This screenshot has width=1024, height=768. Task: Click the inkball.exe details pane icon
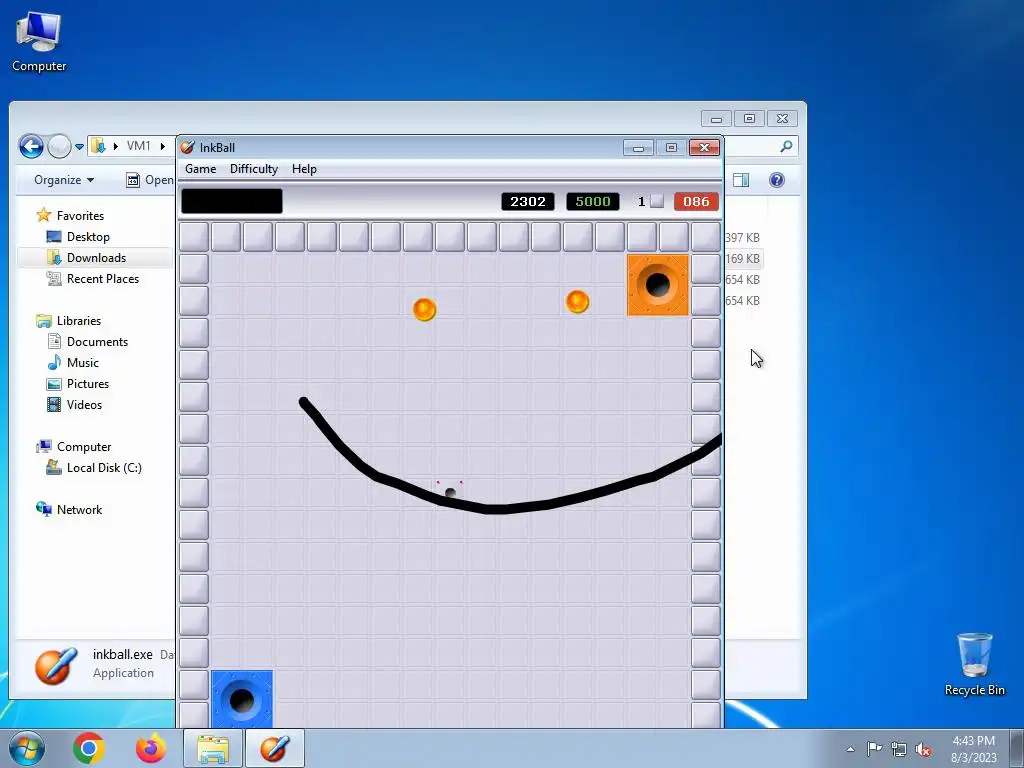click(x=56, y=666)
